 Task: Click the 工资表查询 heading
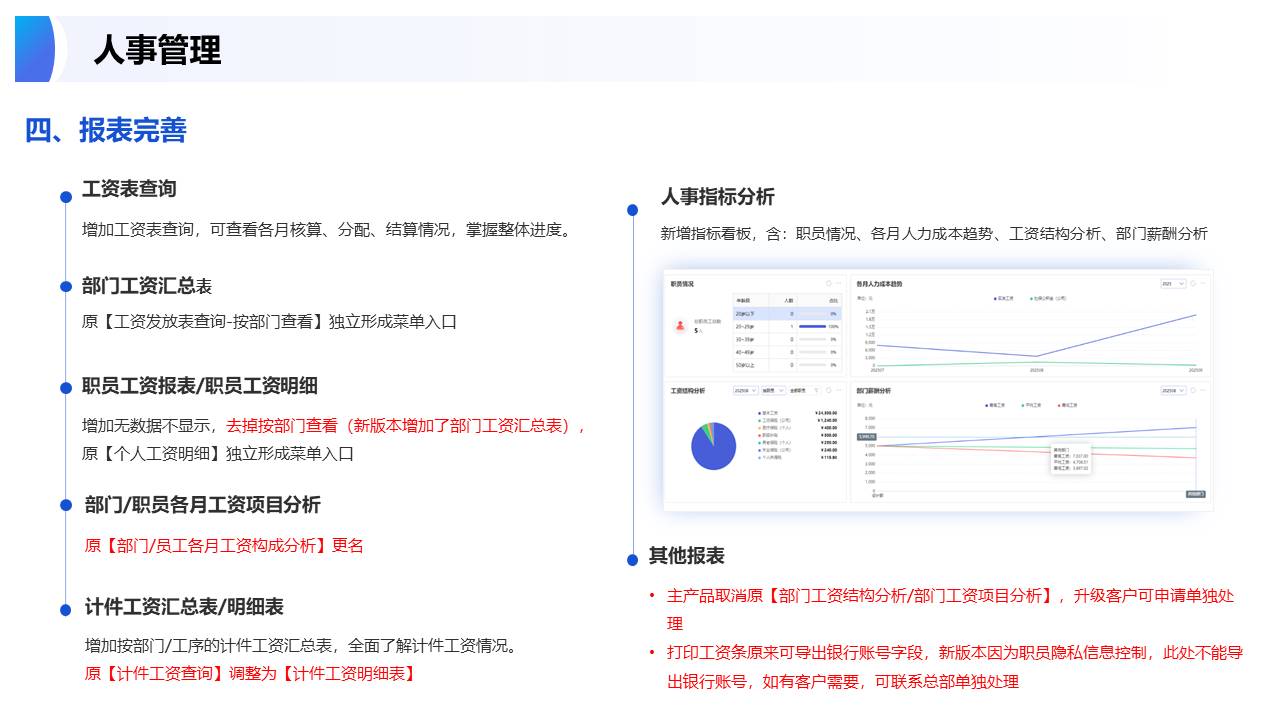(129, 189)
